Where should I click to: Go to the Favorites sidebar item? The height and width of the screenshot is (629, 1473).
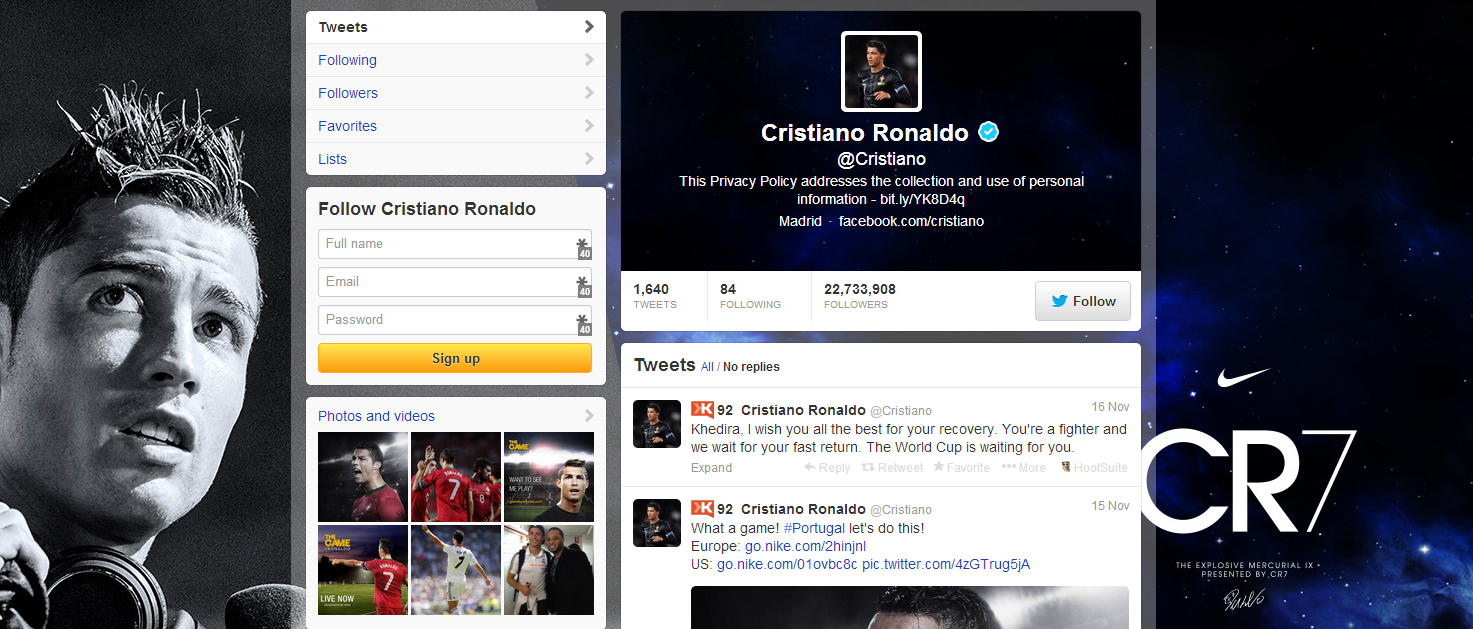[348, 126]
